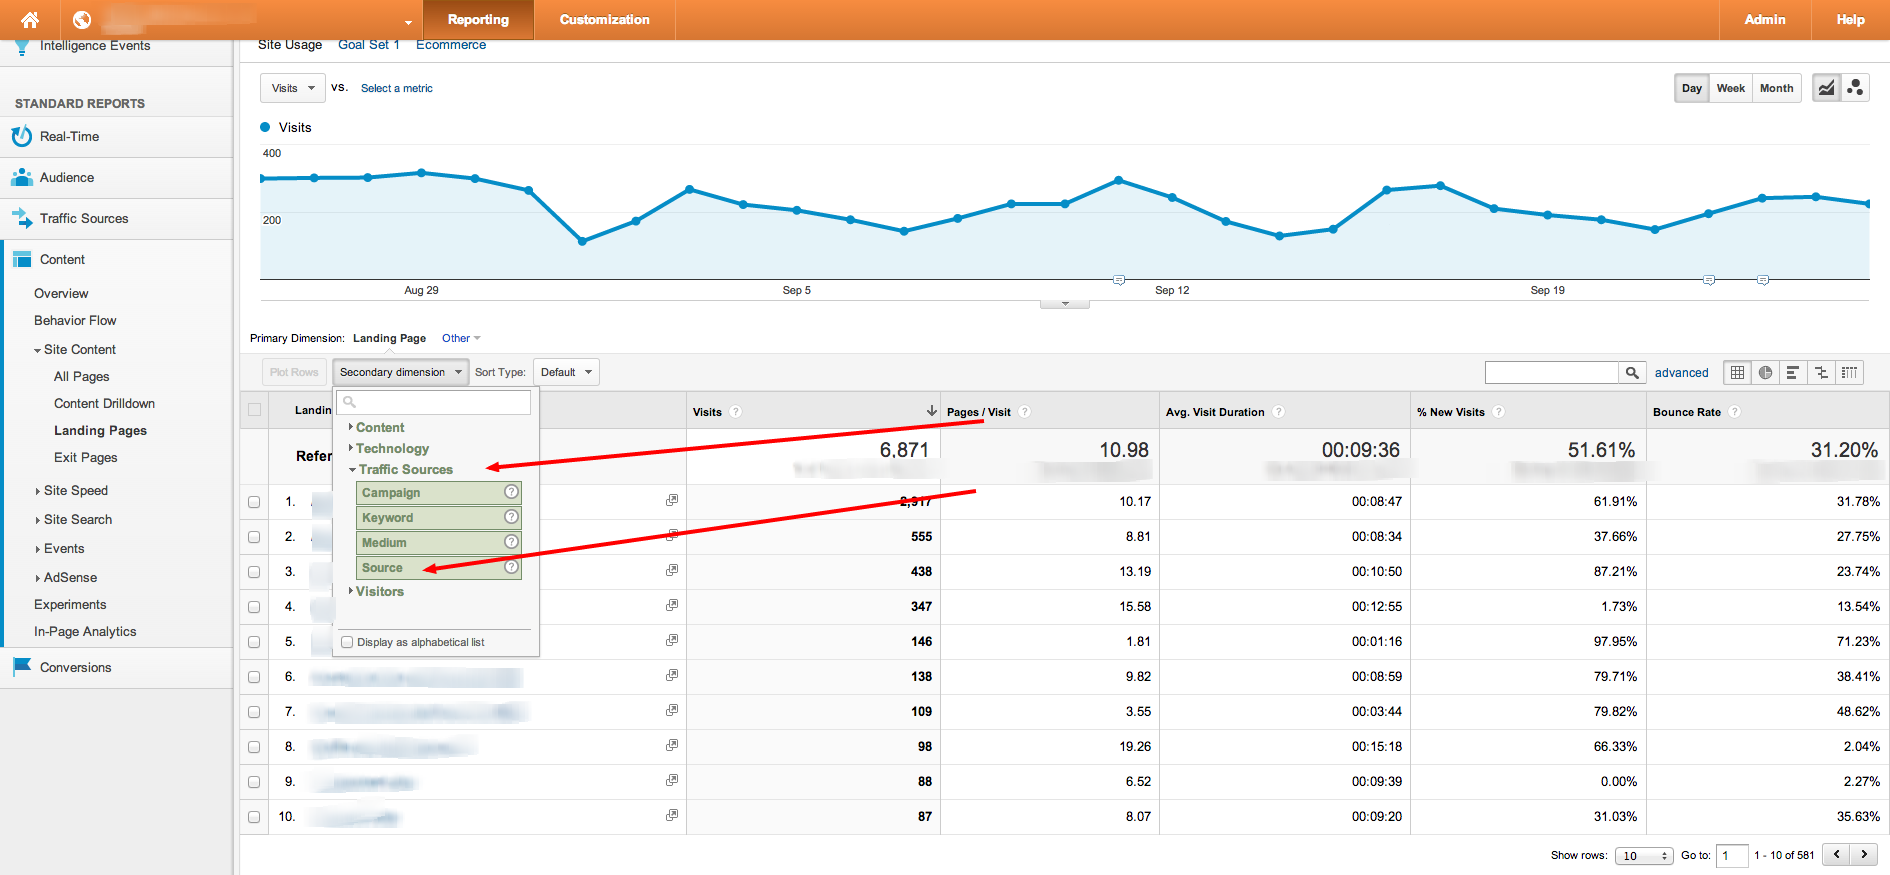Collapse the Traffic Sources dimension group
1890x875 pixels.
[x=401, y=469]
